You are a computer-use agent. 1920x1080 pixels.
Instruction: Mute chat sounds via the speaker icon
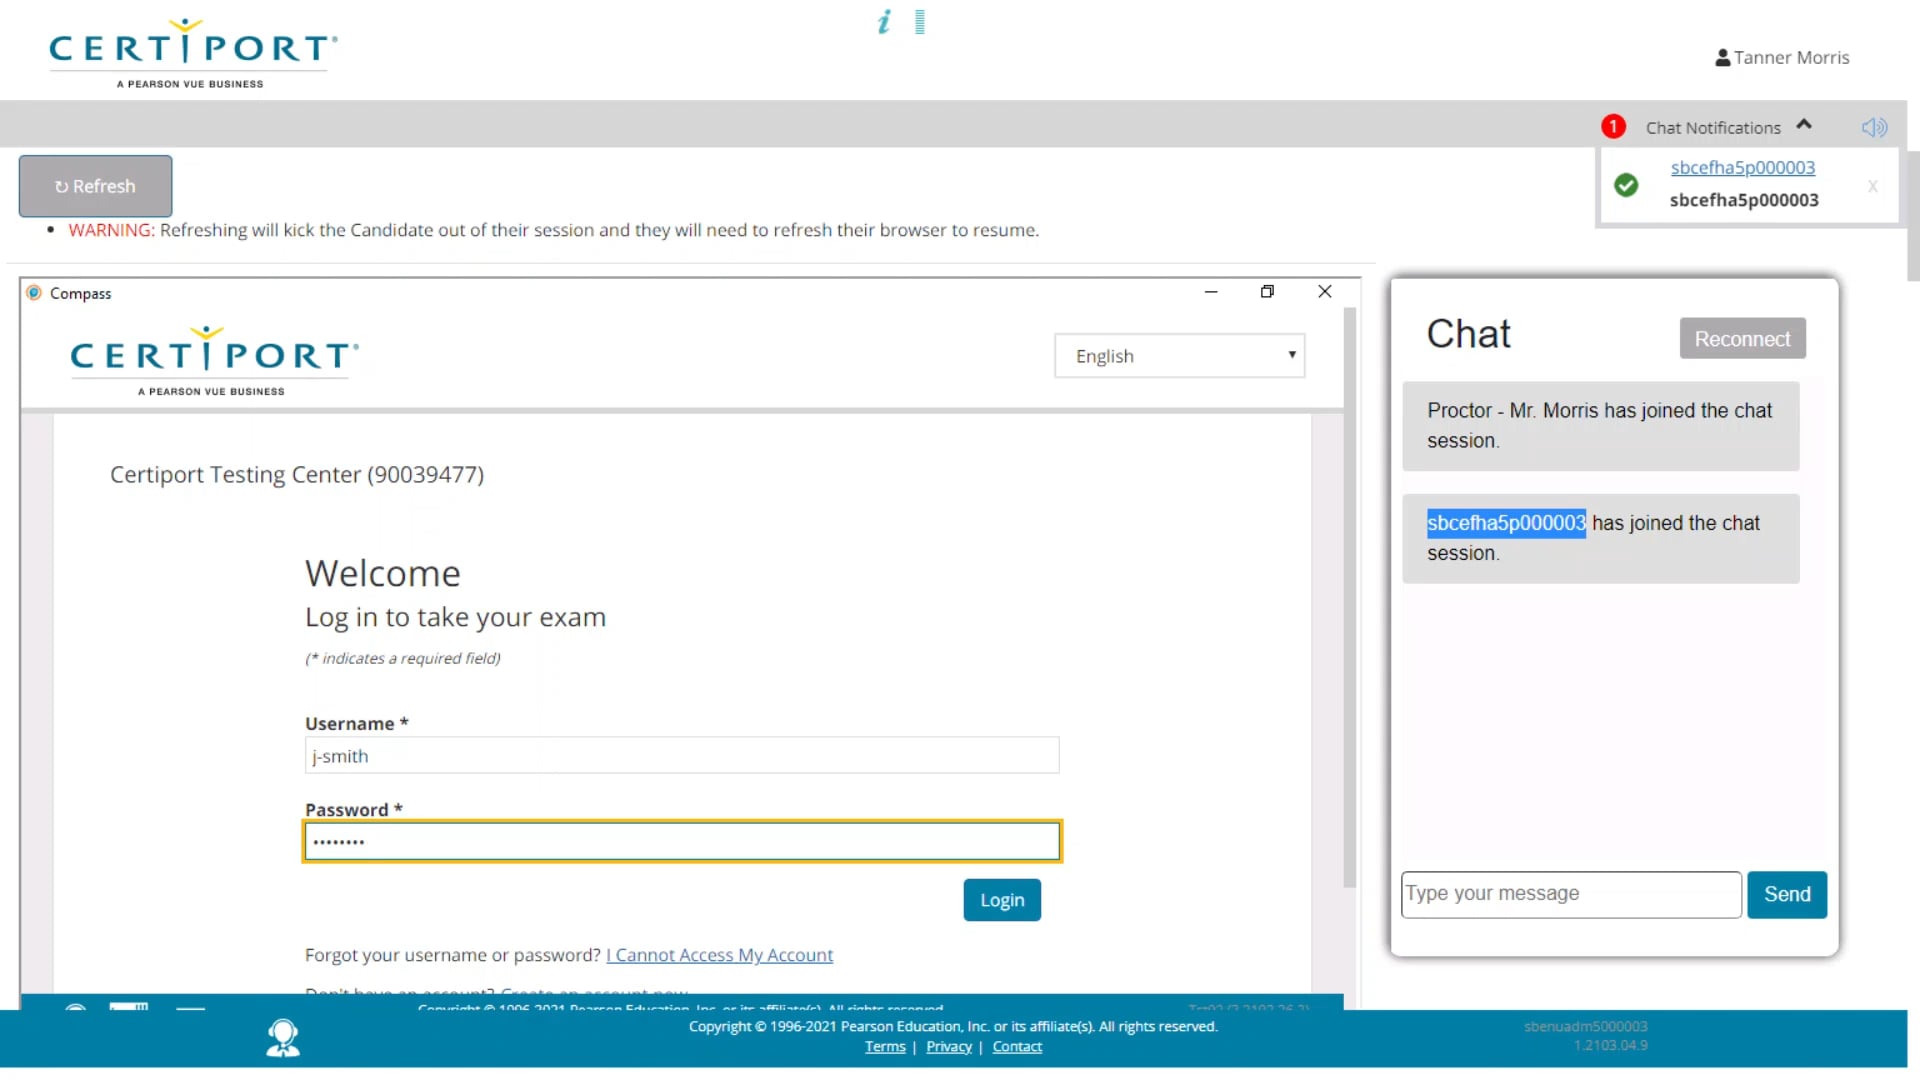[x=1874, y=127]
